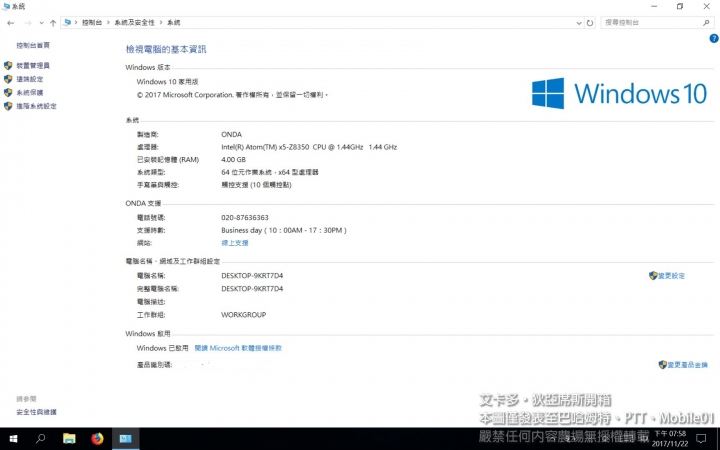This screenshot has width=720, height=450.
Task: Click the shield icon beside 系統保護
Action: click(x=8, y=93)
